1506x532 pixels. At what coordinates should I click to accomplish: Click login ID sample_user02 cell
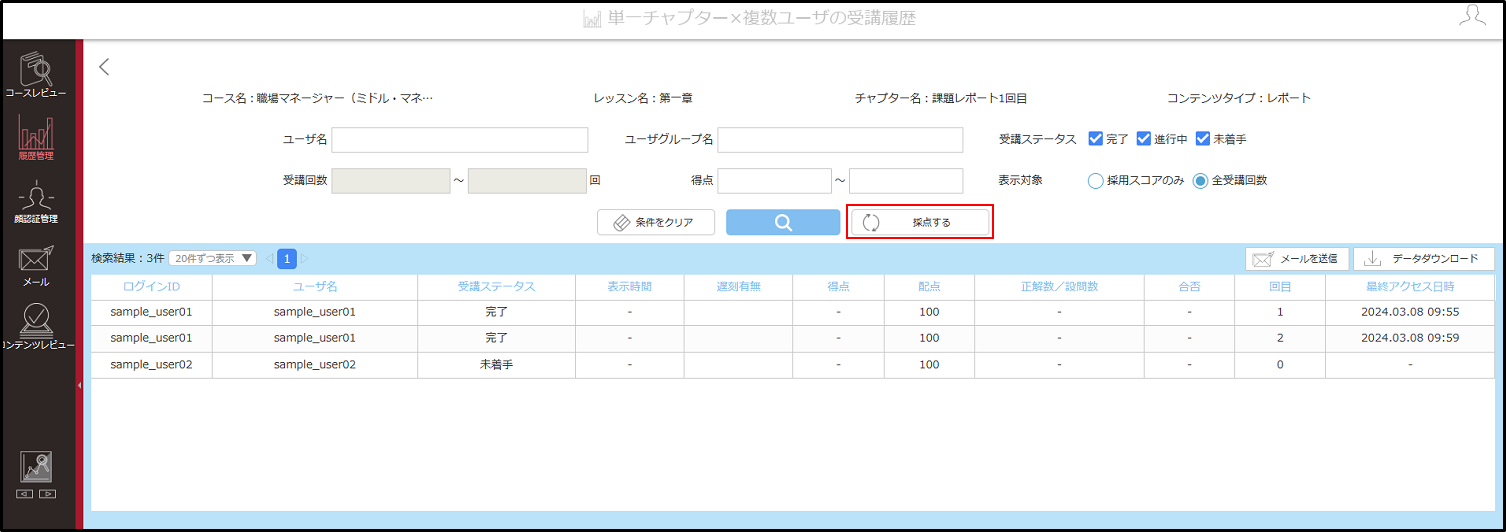click(151, 365)
